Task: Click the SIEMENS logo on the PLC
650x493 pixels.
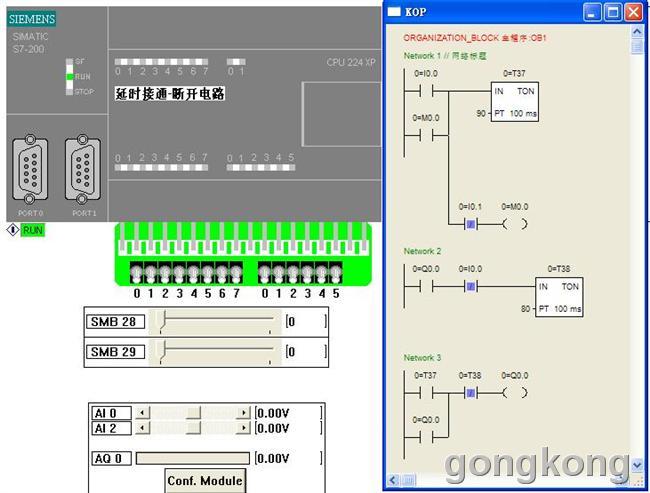Action: point(32,19)
